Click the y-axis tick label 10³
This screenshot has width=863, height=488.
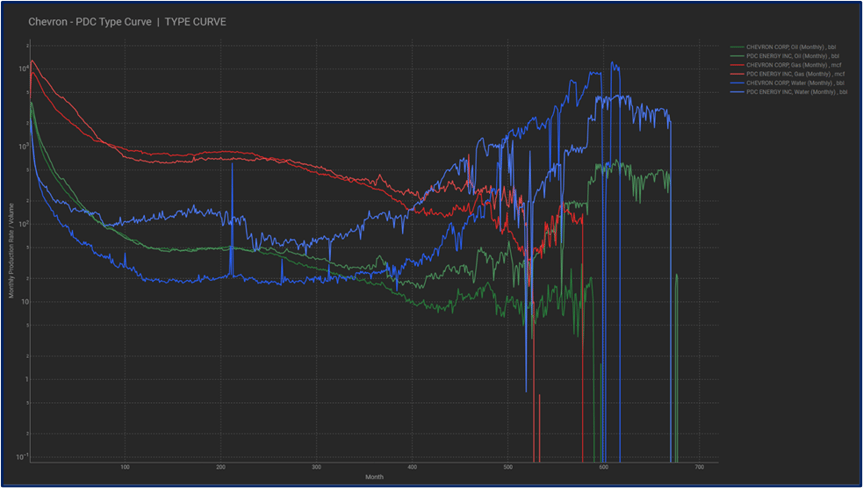point(22,146)
